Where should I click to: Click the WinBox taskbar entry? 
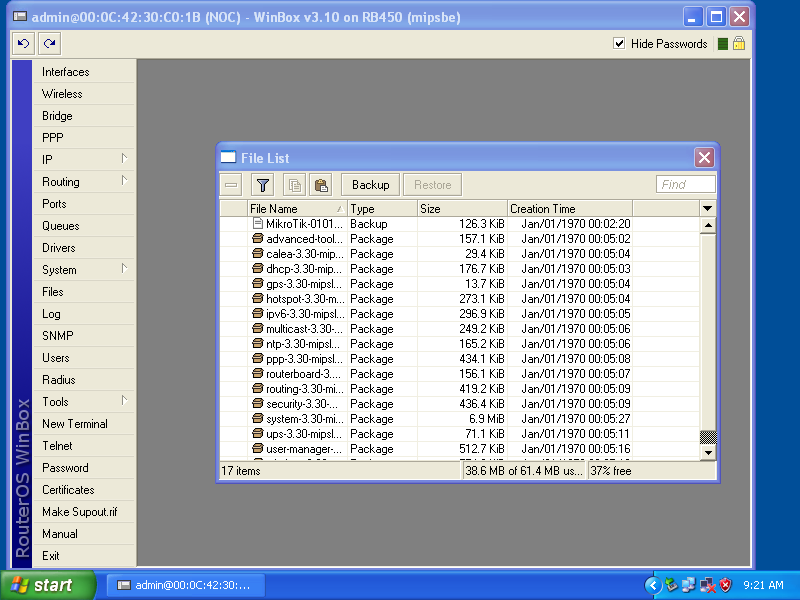pyautogui.click(x=185, y=585)
